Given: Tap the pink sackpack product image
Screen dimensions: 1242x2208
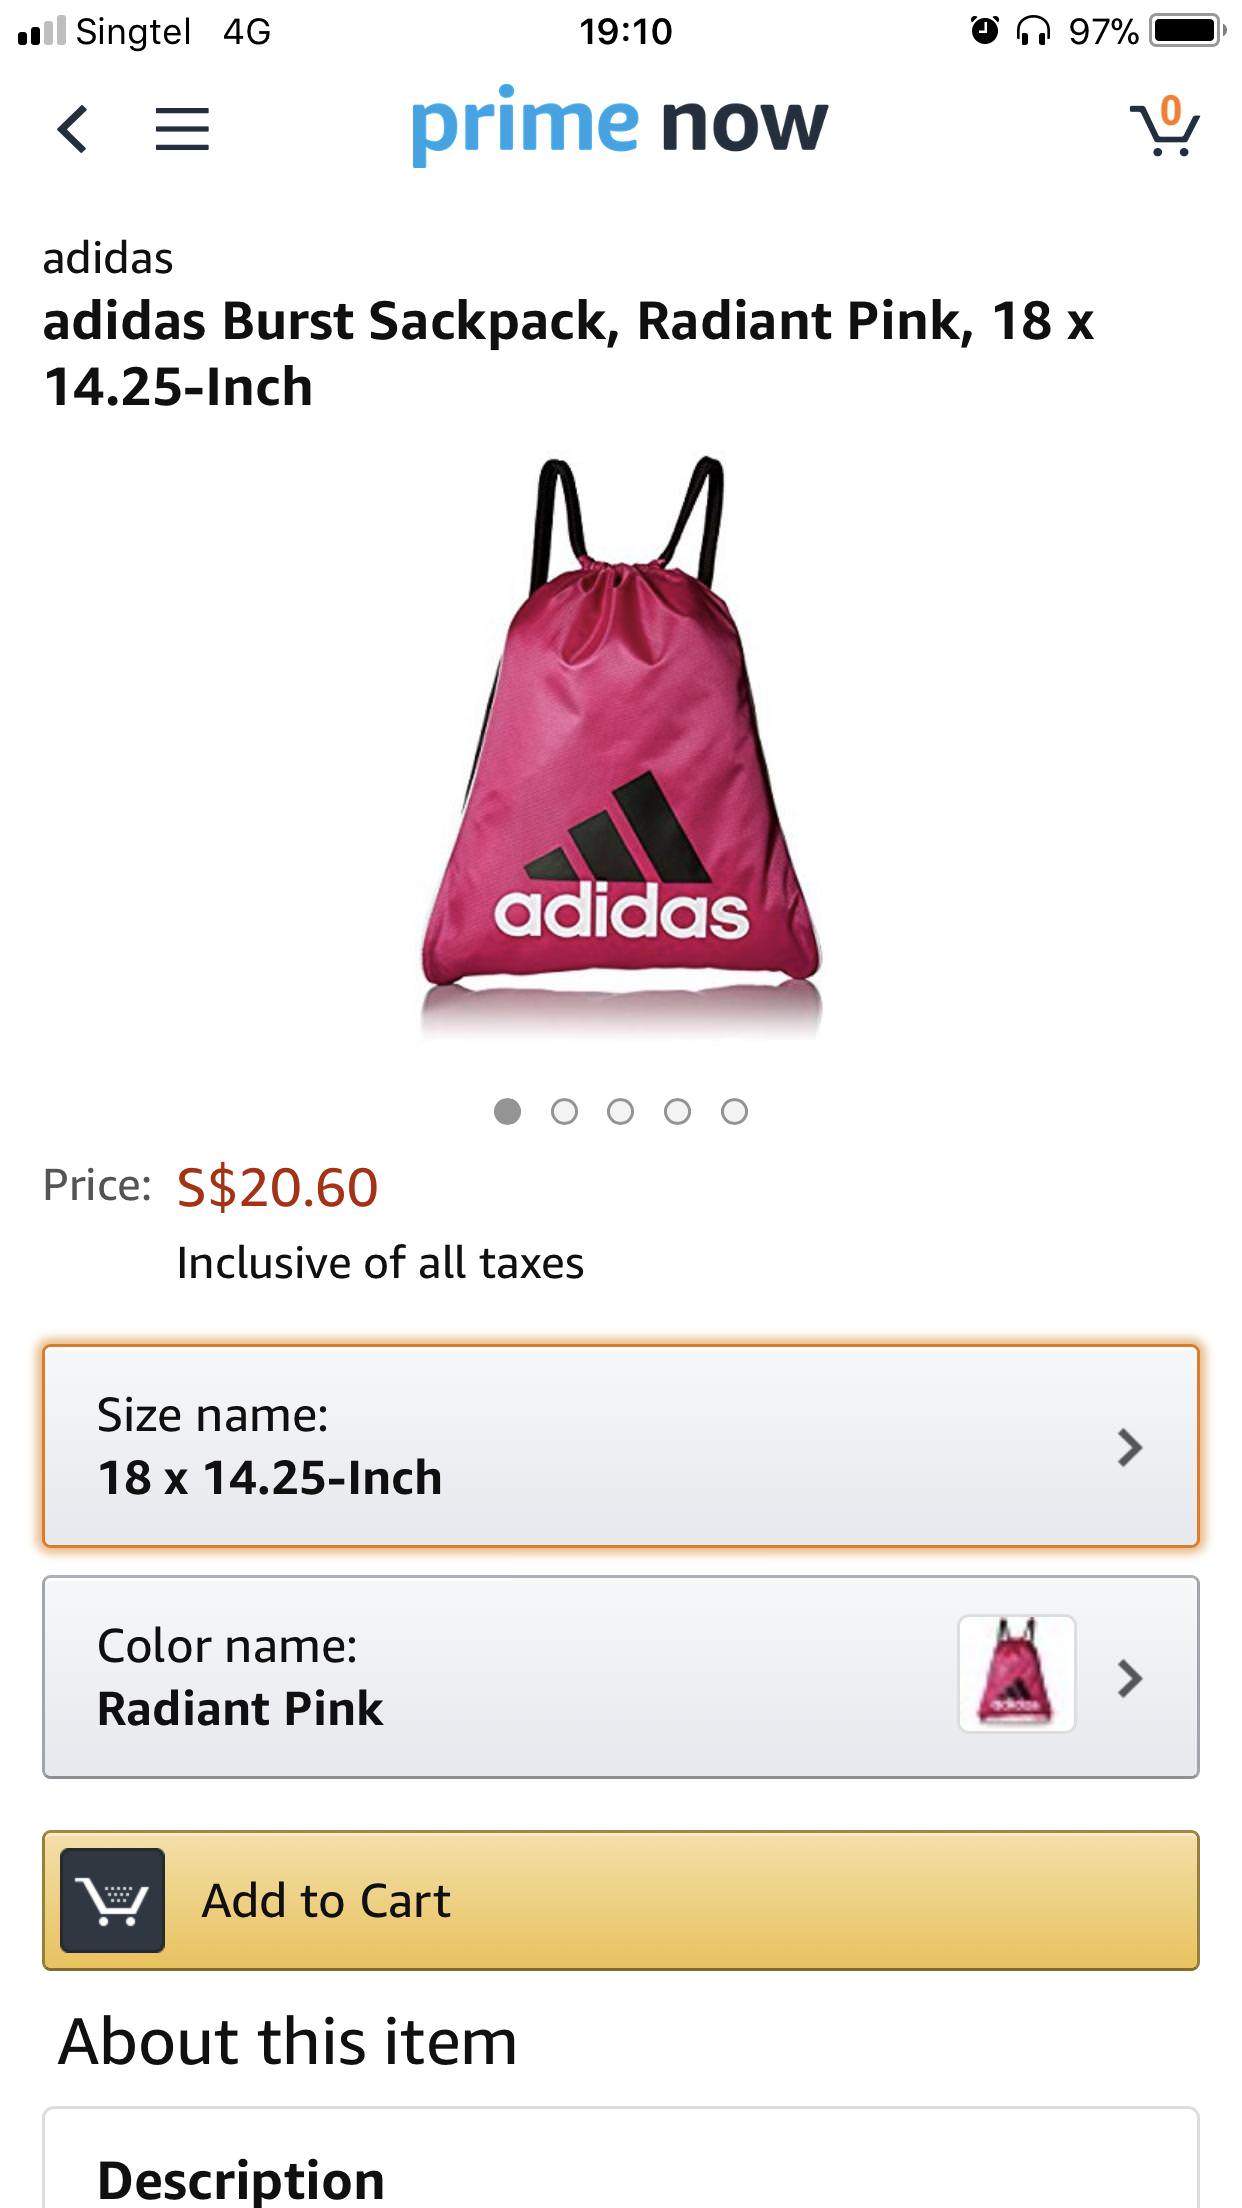Looking at the screenshot, I should (x=620, y=740).
